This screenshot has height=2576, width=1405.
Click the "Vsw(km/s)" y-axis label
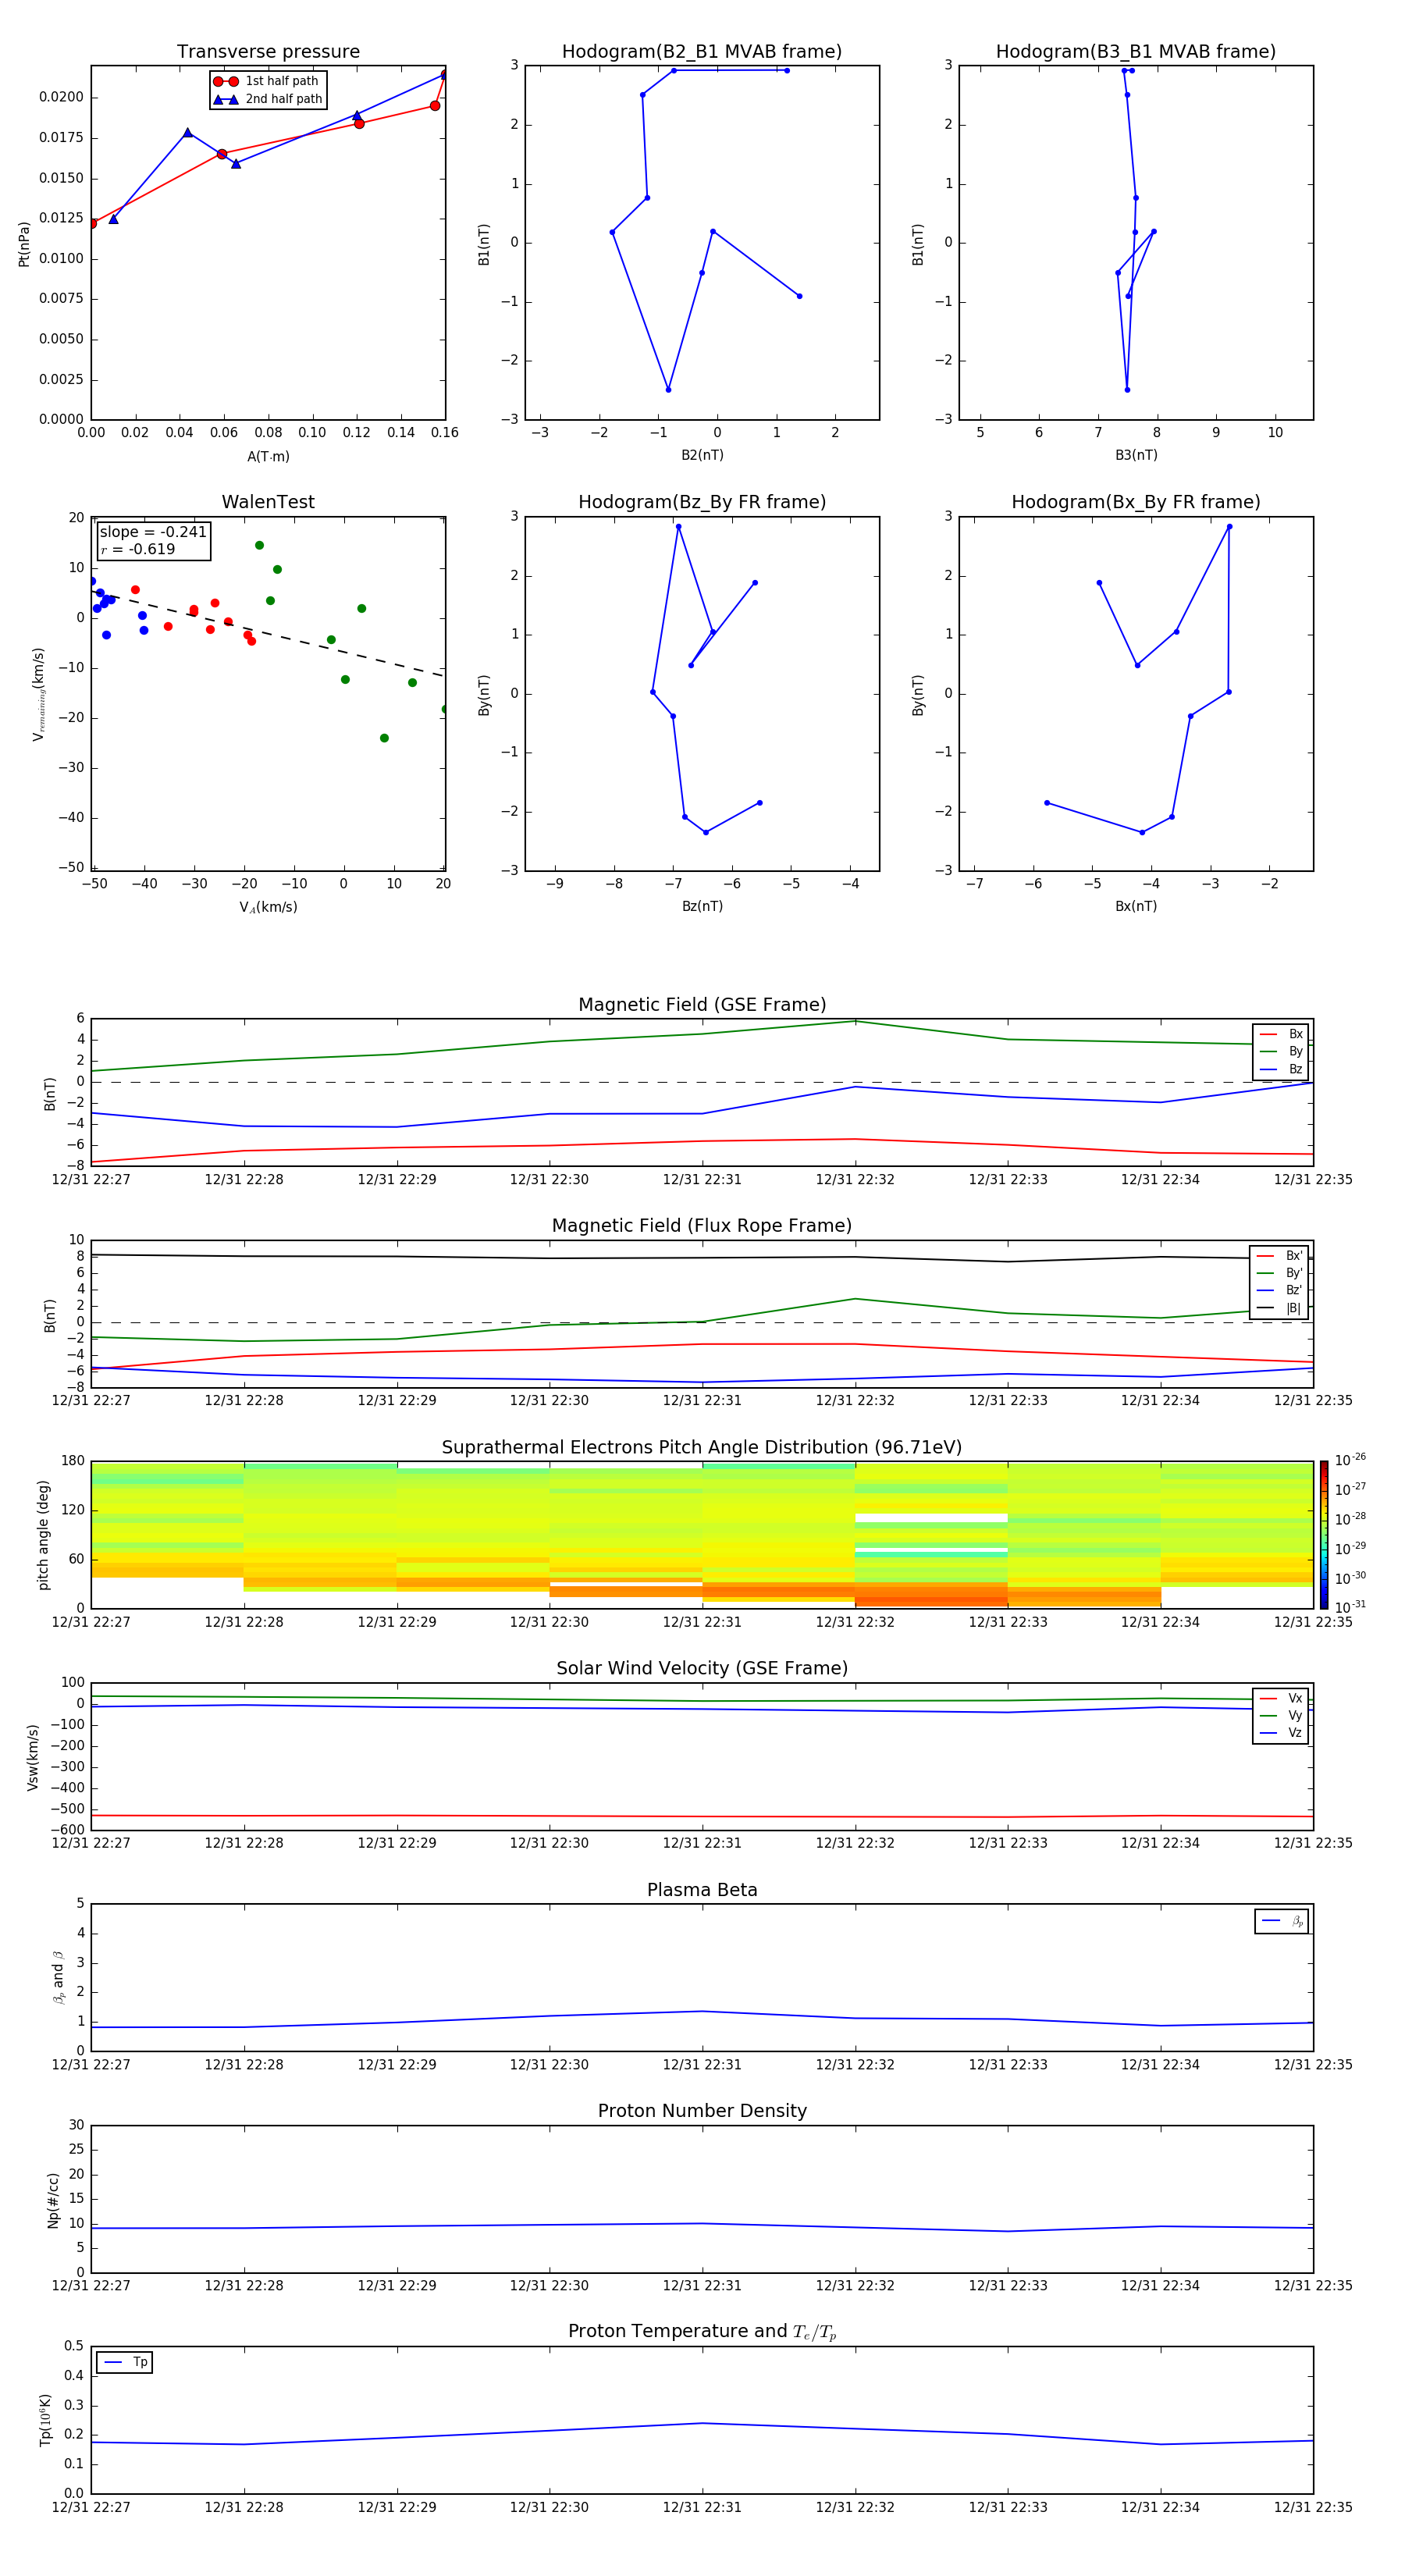pos(33,1757)
